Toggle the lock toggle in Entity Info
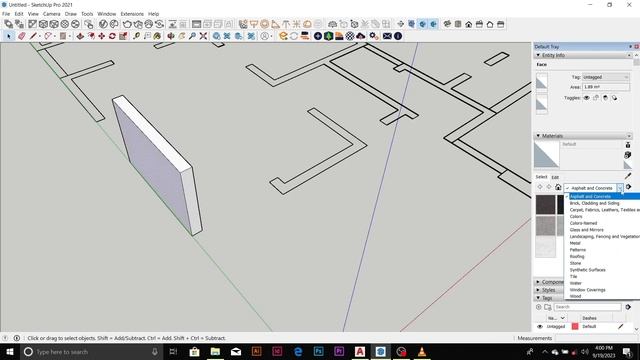Image resolution: width=640 pixels, height=360 pixels. coord(596,98)
